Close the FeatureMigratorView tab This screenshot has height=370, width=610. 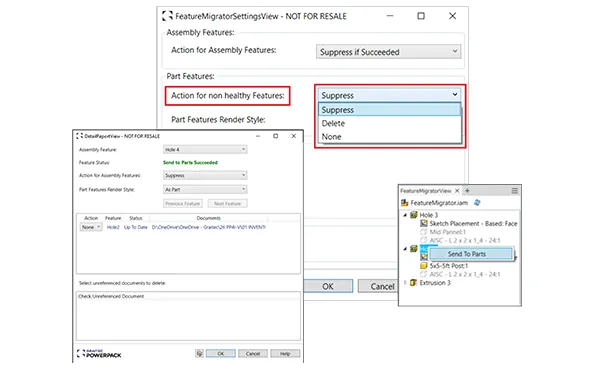coord(458,191)
